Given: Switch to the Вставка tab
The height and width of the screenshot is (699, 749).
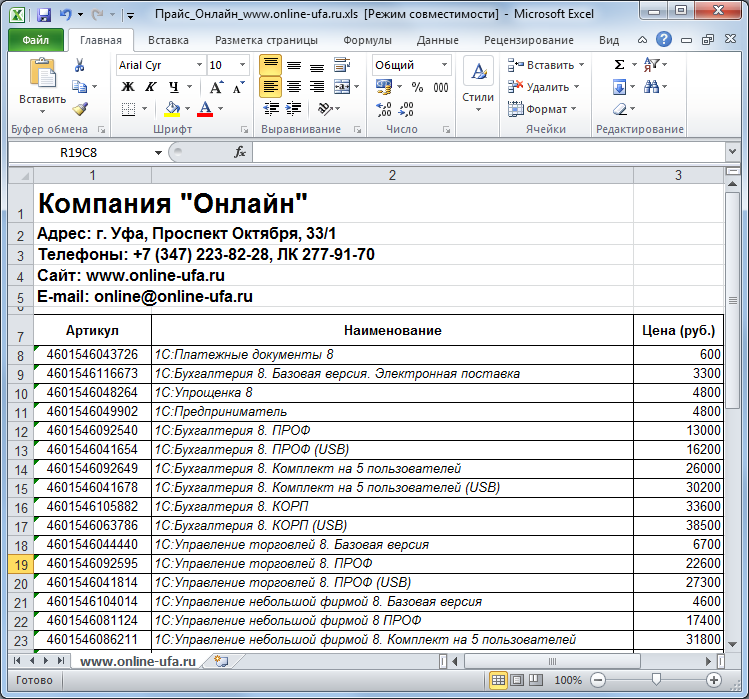Looking at the screenshot, I should click(168, 40).
